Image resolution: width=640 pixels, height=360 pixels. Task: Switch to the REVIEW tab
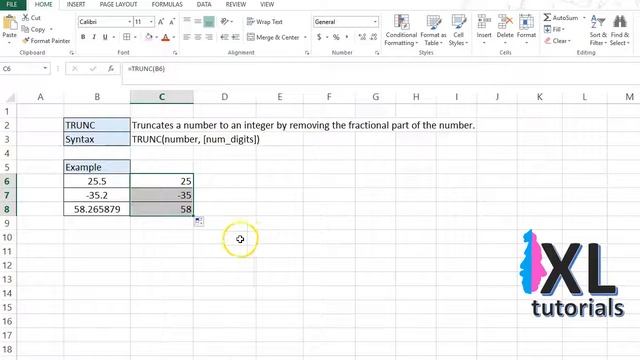[x=236, y=4]
